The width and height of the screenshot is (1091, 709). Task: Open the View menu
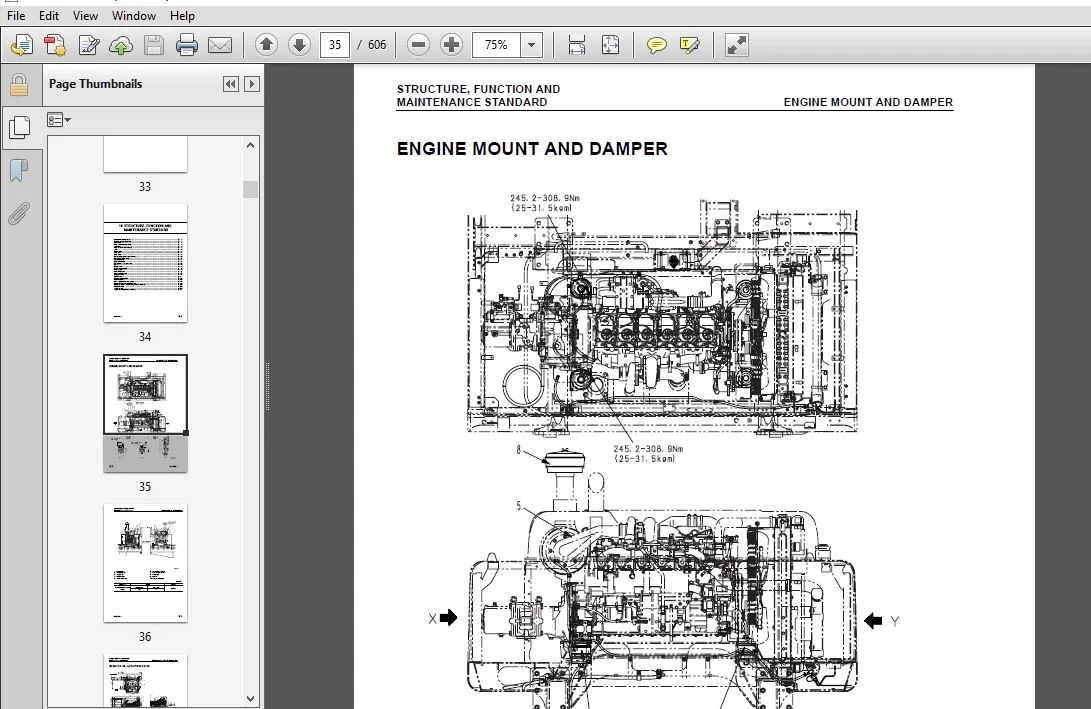[x=86, y=15]
